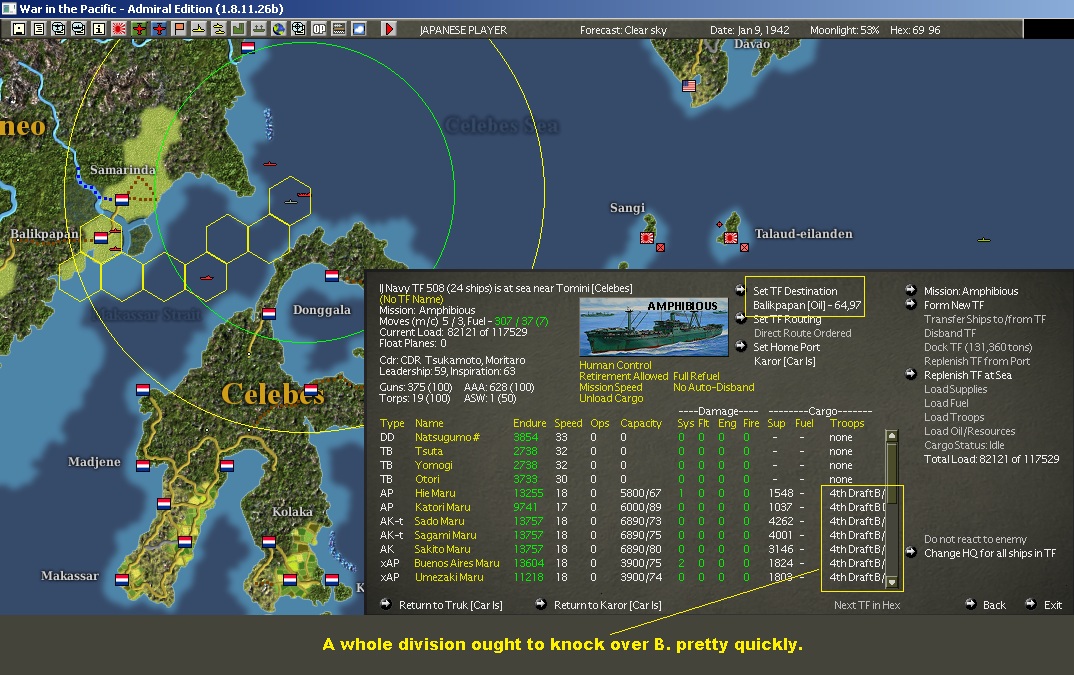Click the weather cloud toolbar icon
This screenshot has width=1074, height=675.
click(359, 29)
